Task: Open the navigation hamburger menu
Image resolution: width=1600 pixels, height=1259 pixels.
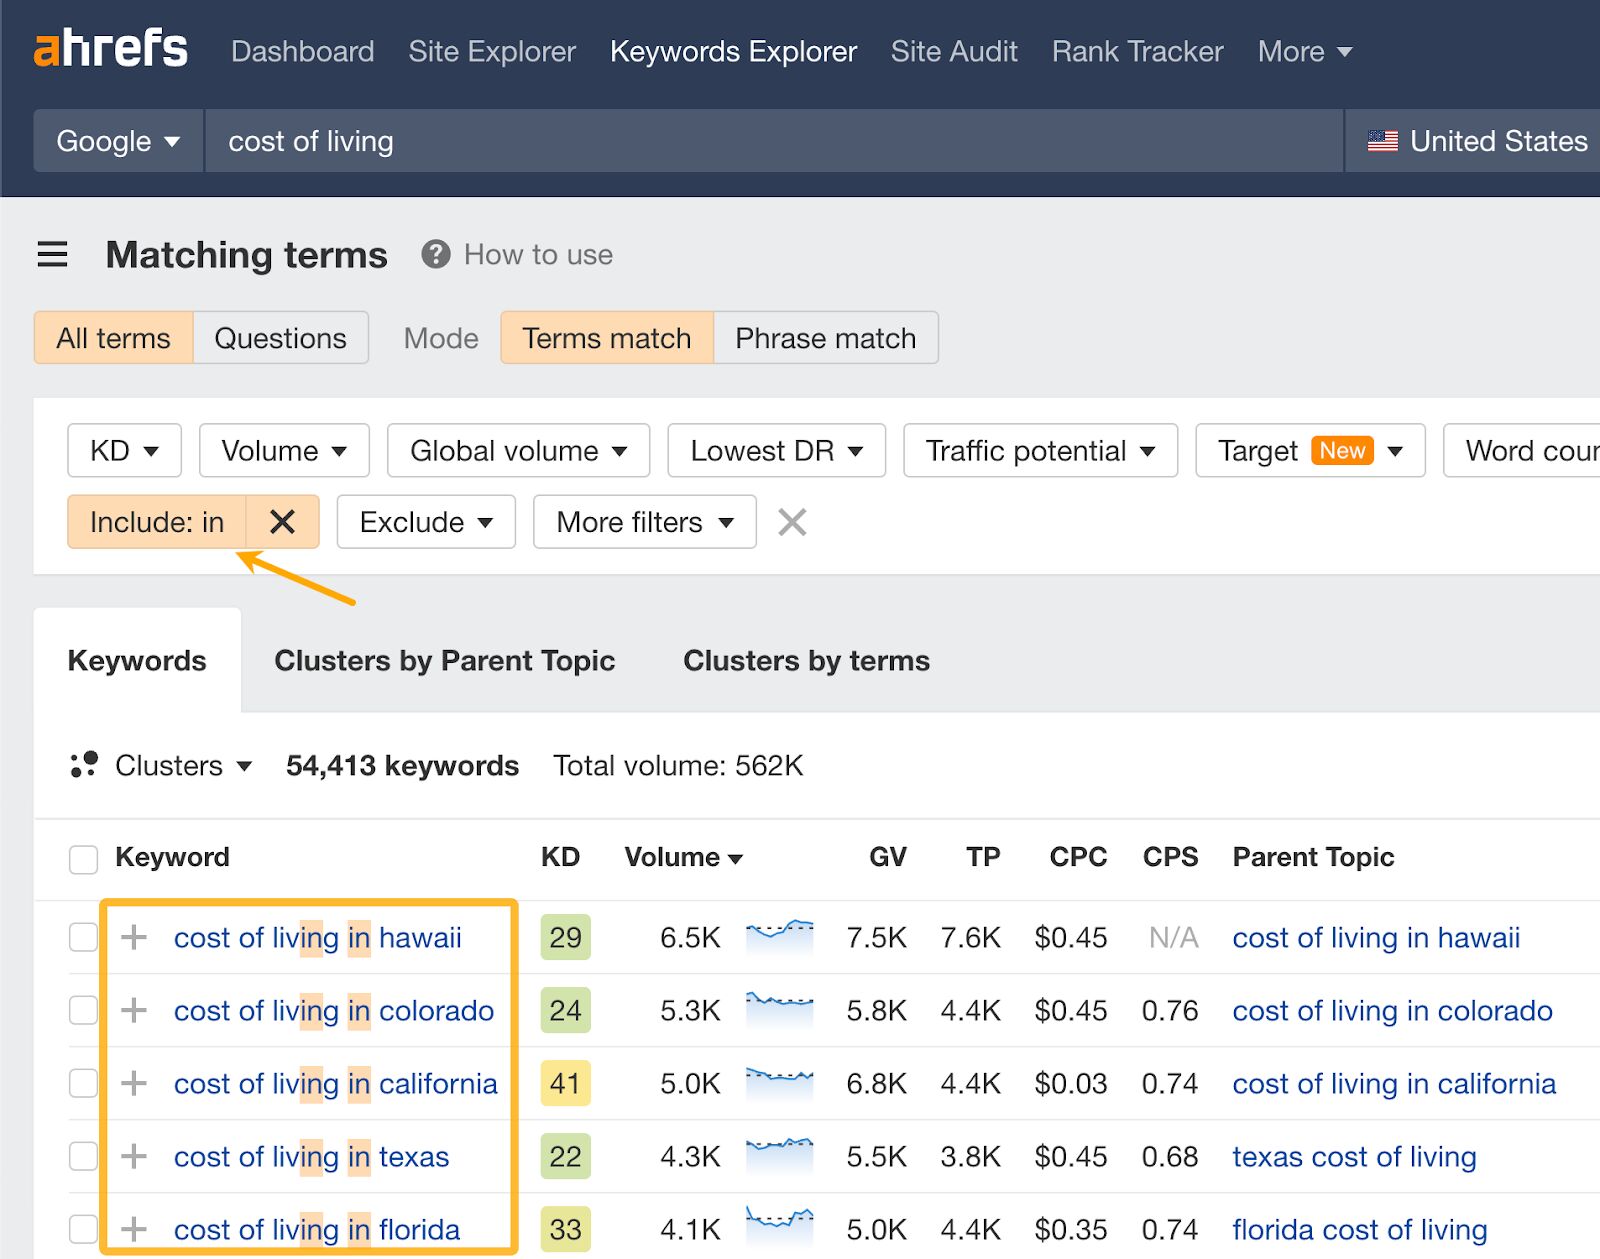Action: tap(52, 255)
